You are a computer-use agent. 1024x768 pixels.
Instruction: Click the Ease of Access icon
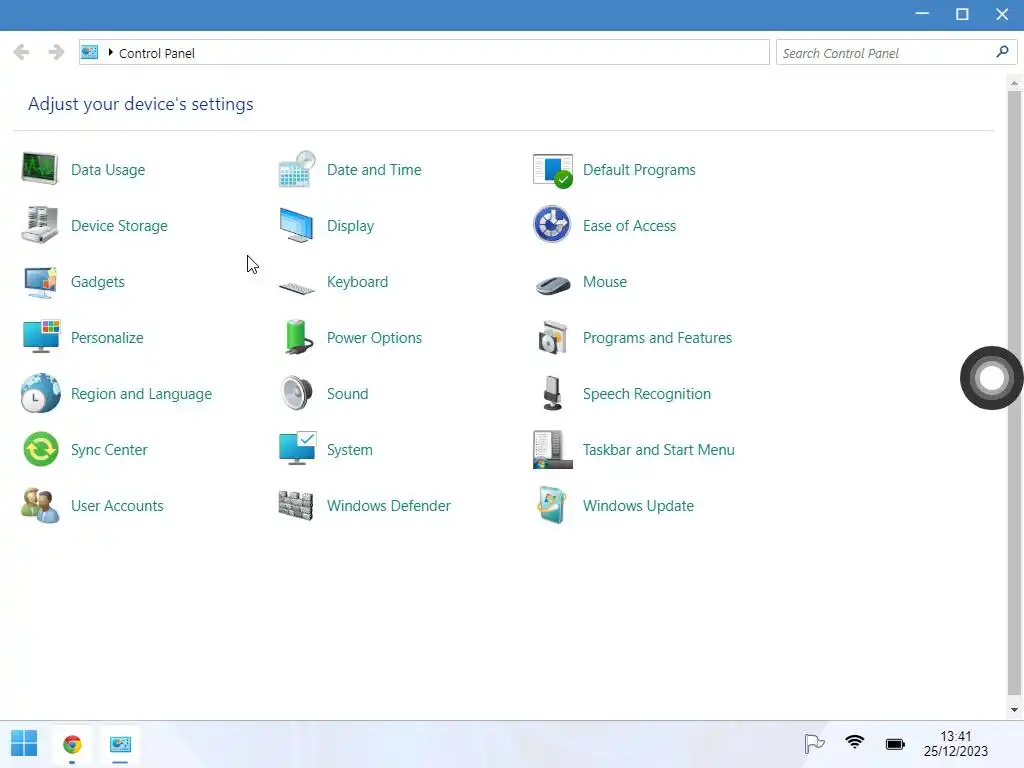tap(552, 224)
